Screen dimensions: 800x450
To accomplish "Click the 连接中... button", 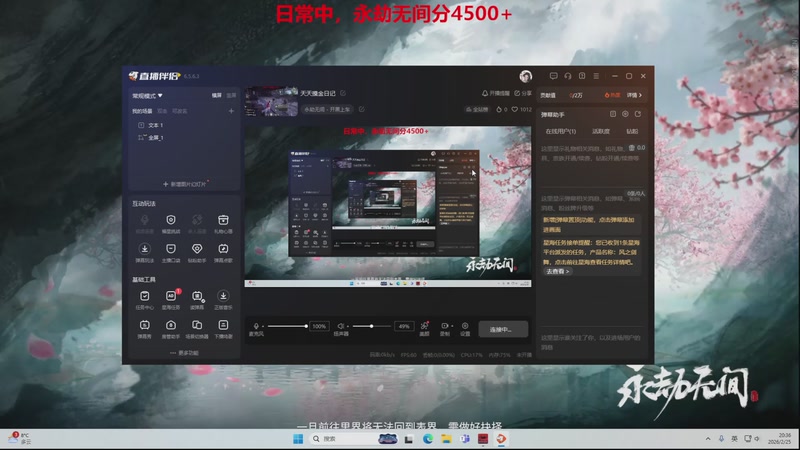I will (503, 330).
